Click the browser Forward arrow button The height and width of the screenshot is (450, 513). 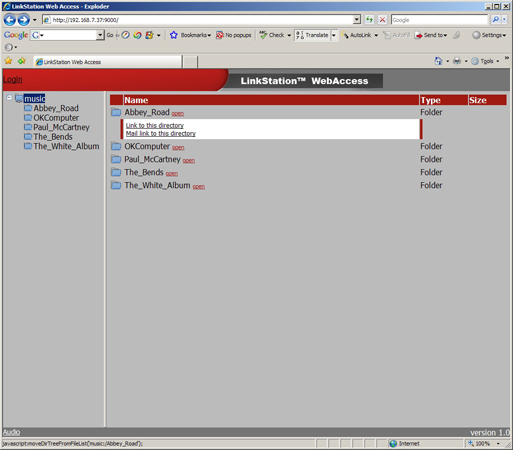click(x=23, y=20)
